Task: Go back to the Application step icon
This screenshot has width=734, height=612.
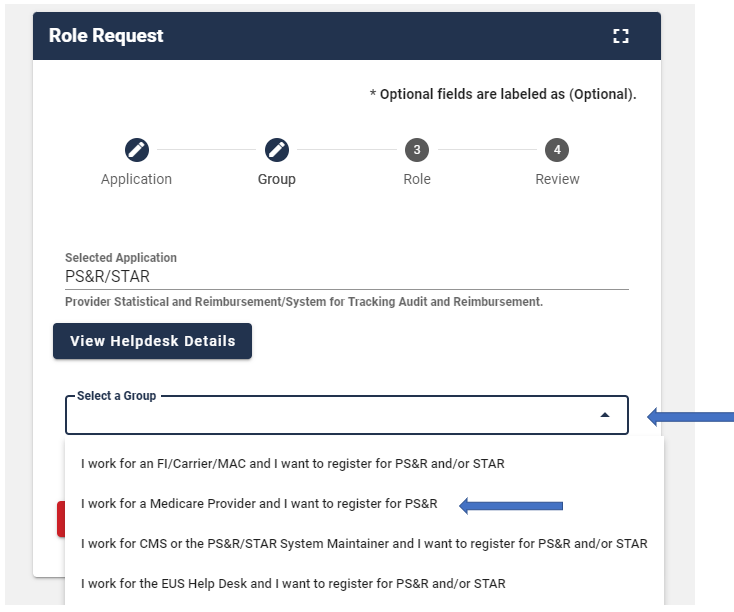Action: (x=137, y=150)
